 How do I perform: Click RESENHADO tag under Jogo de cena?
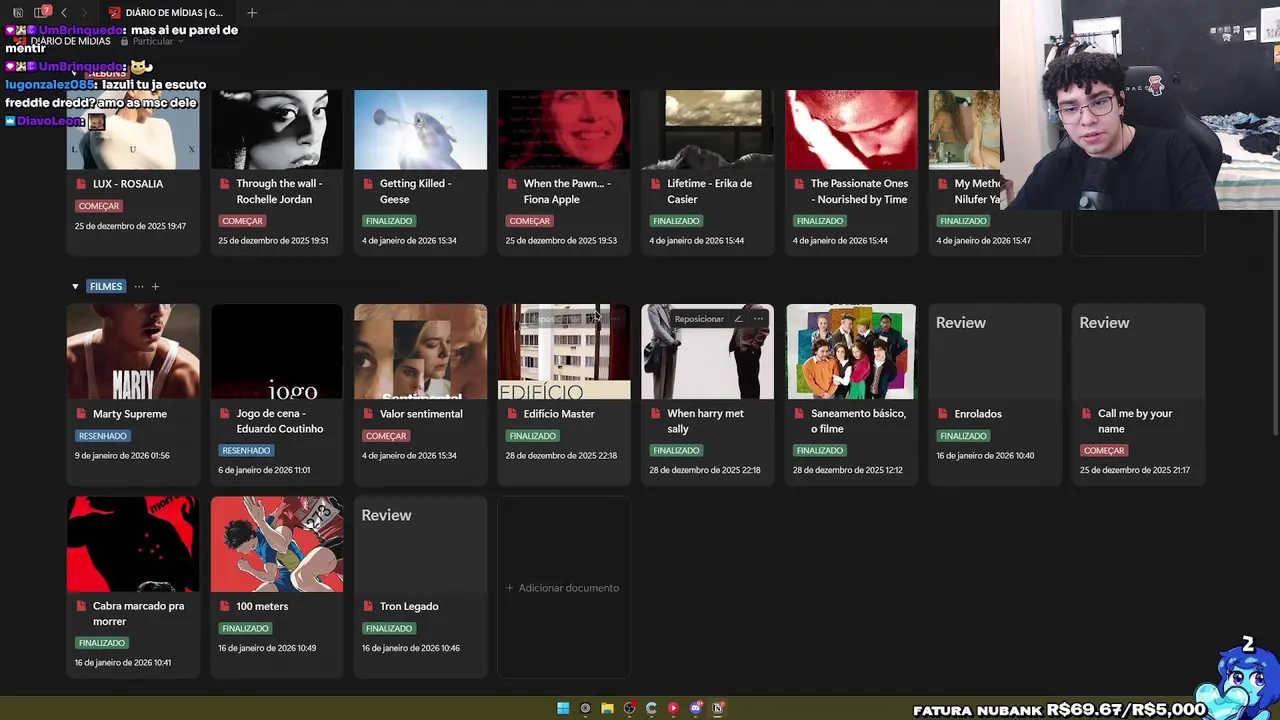[x=246, y=451]
